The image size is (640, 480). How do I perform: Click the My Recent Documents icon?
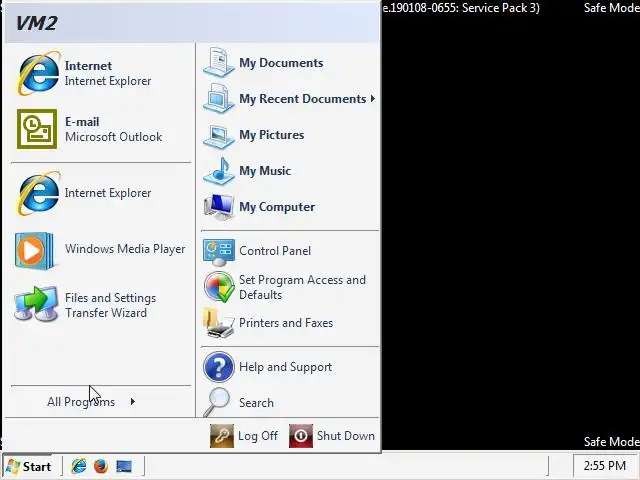point(219,98)
